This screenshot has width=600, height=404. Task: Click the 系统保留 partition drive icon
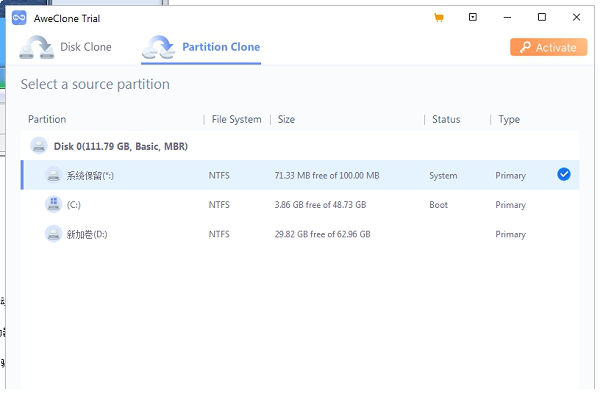pos(53,175)
